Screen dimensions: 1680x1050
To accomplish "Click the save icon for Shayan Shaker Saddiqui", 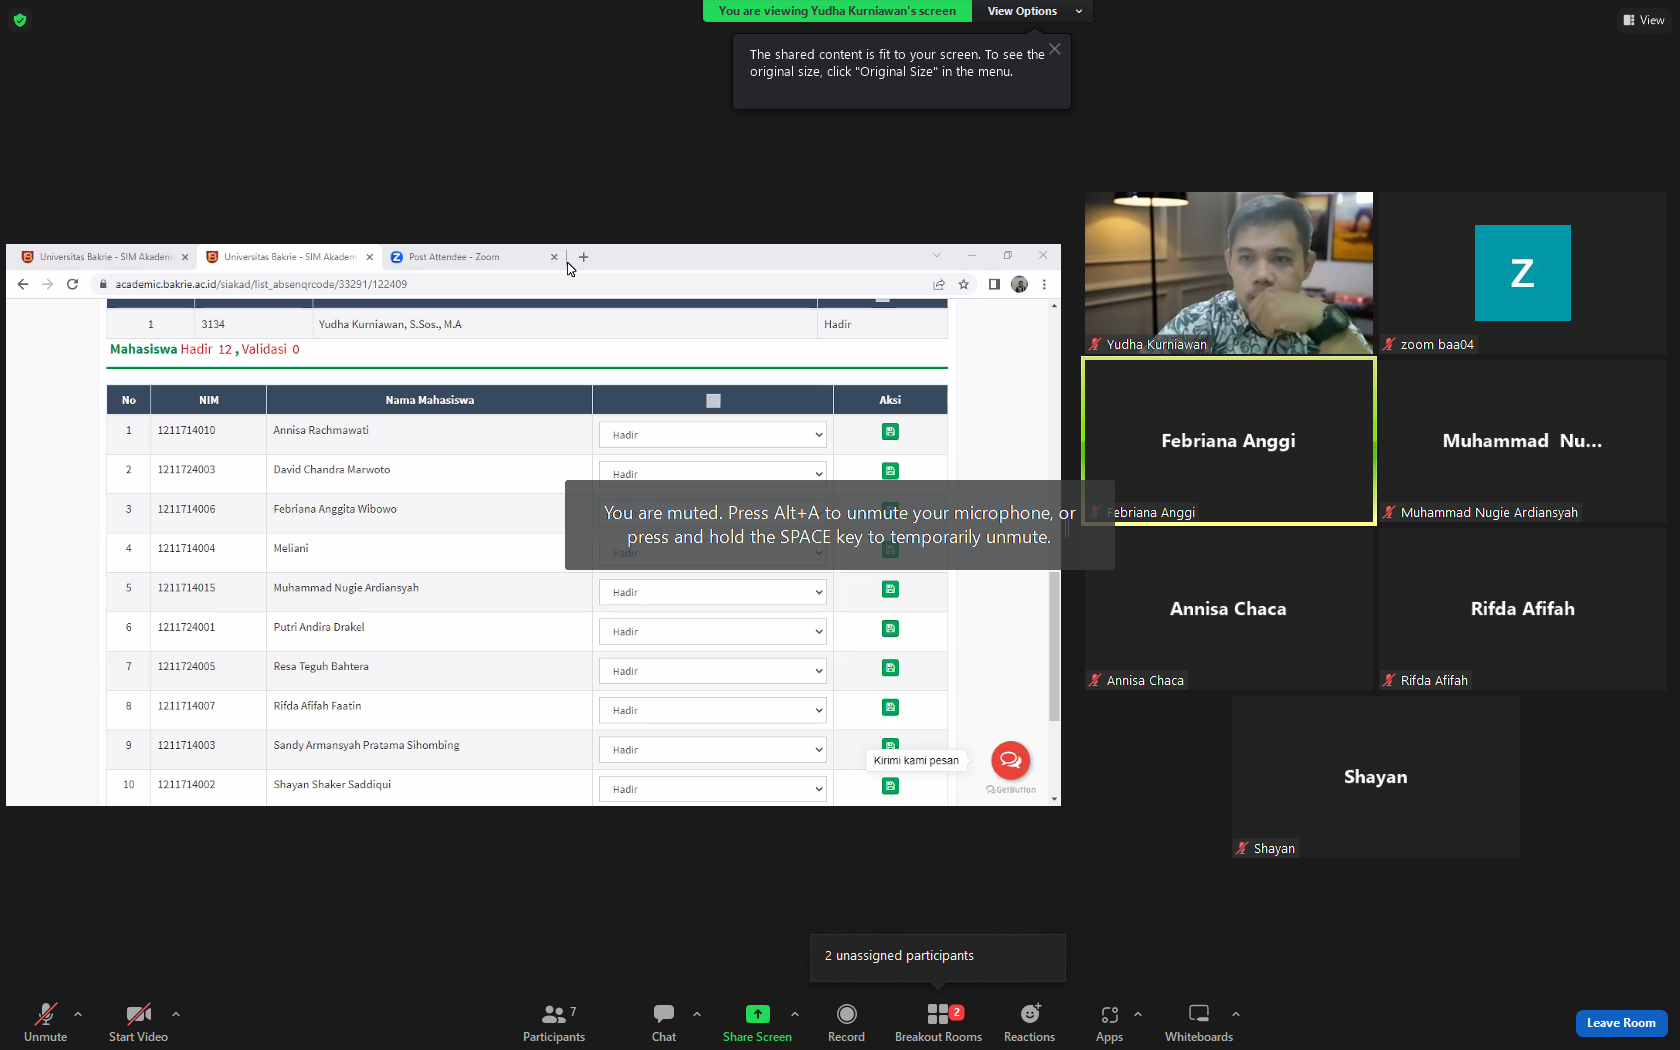I will (890, 786).
